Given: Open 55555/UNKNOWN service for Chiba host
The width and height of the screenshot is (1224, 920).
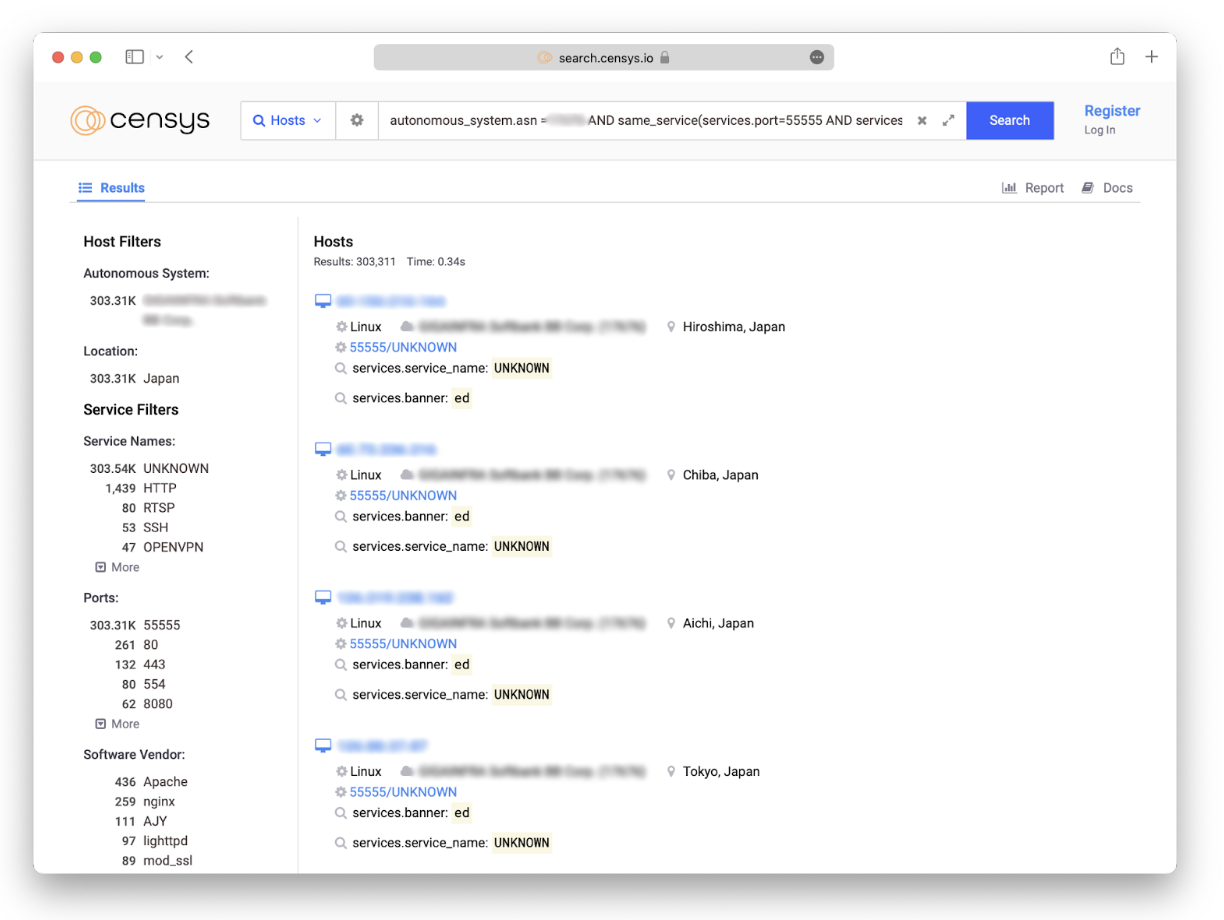Looking at the screenshot, I should 403,495.
